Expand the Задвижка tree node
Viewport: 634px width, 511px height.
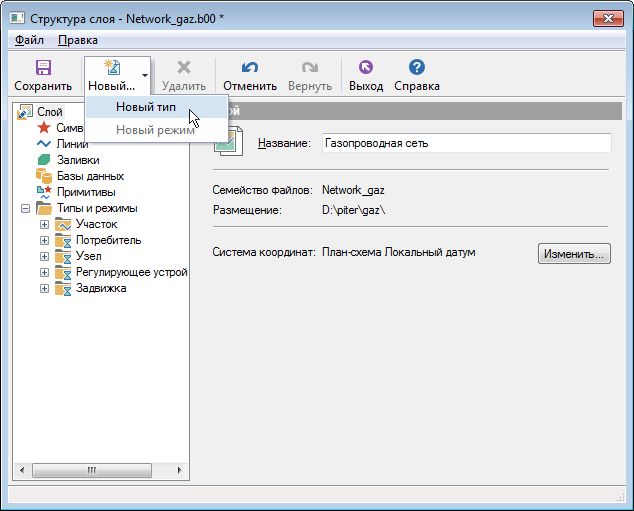coord(44,289)
